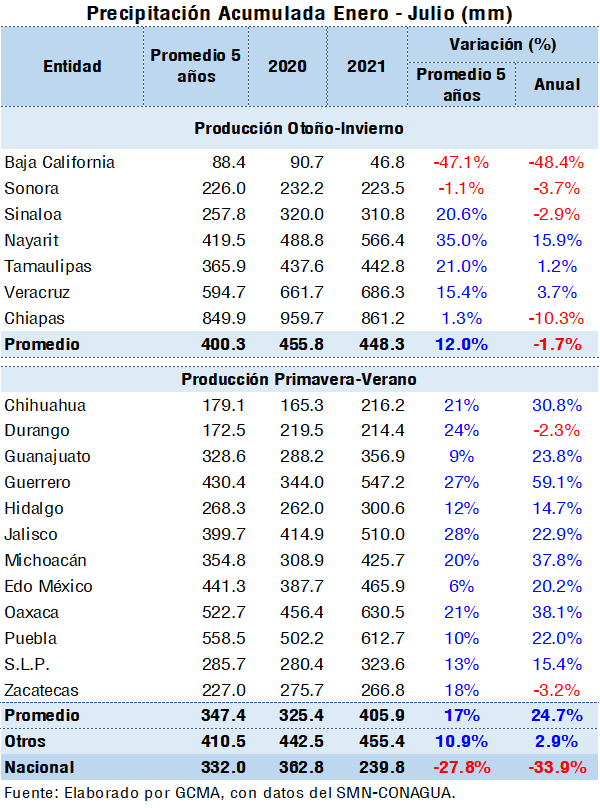Click the 'Anual' column header
Image resolution: width=600 pixels, height=808 pixels.
(557, 84)
